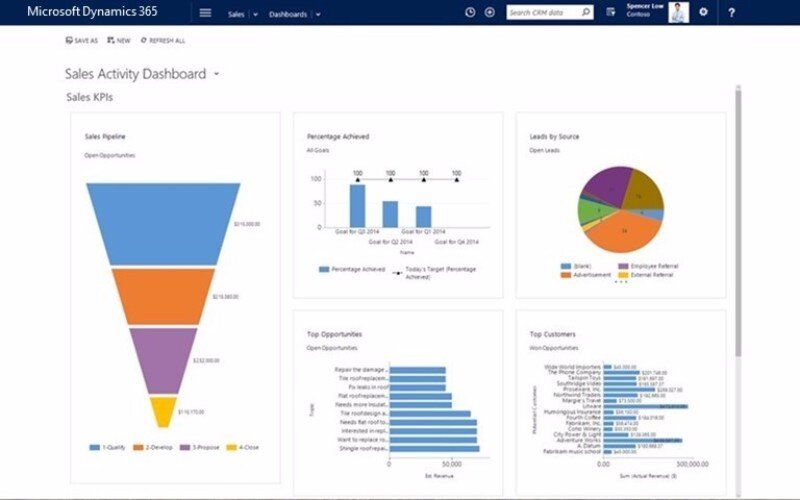Screen dimensions: 800x500
Task: Click the Search CRM data field
Action: (541, 13)
